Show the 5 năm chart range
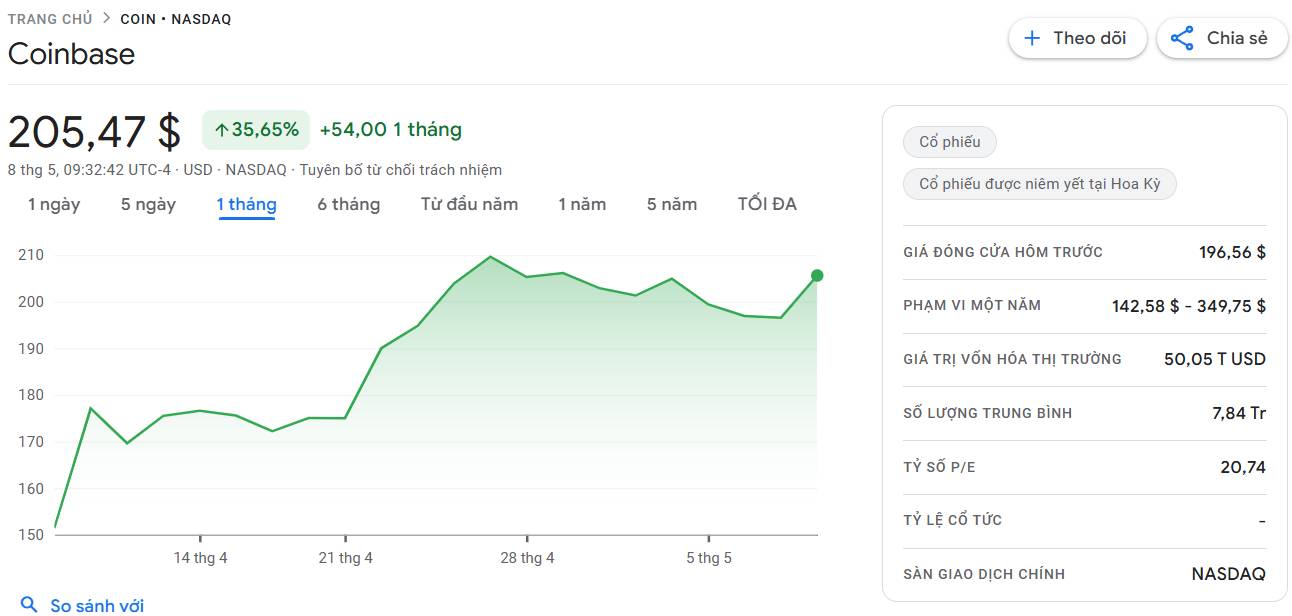This screenshot has height=616, width=1292. (x=672, y=204)
